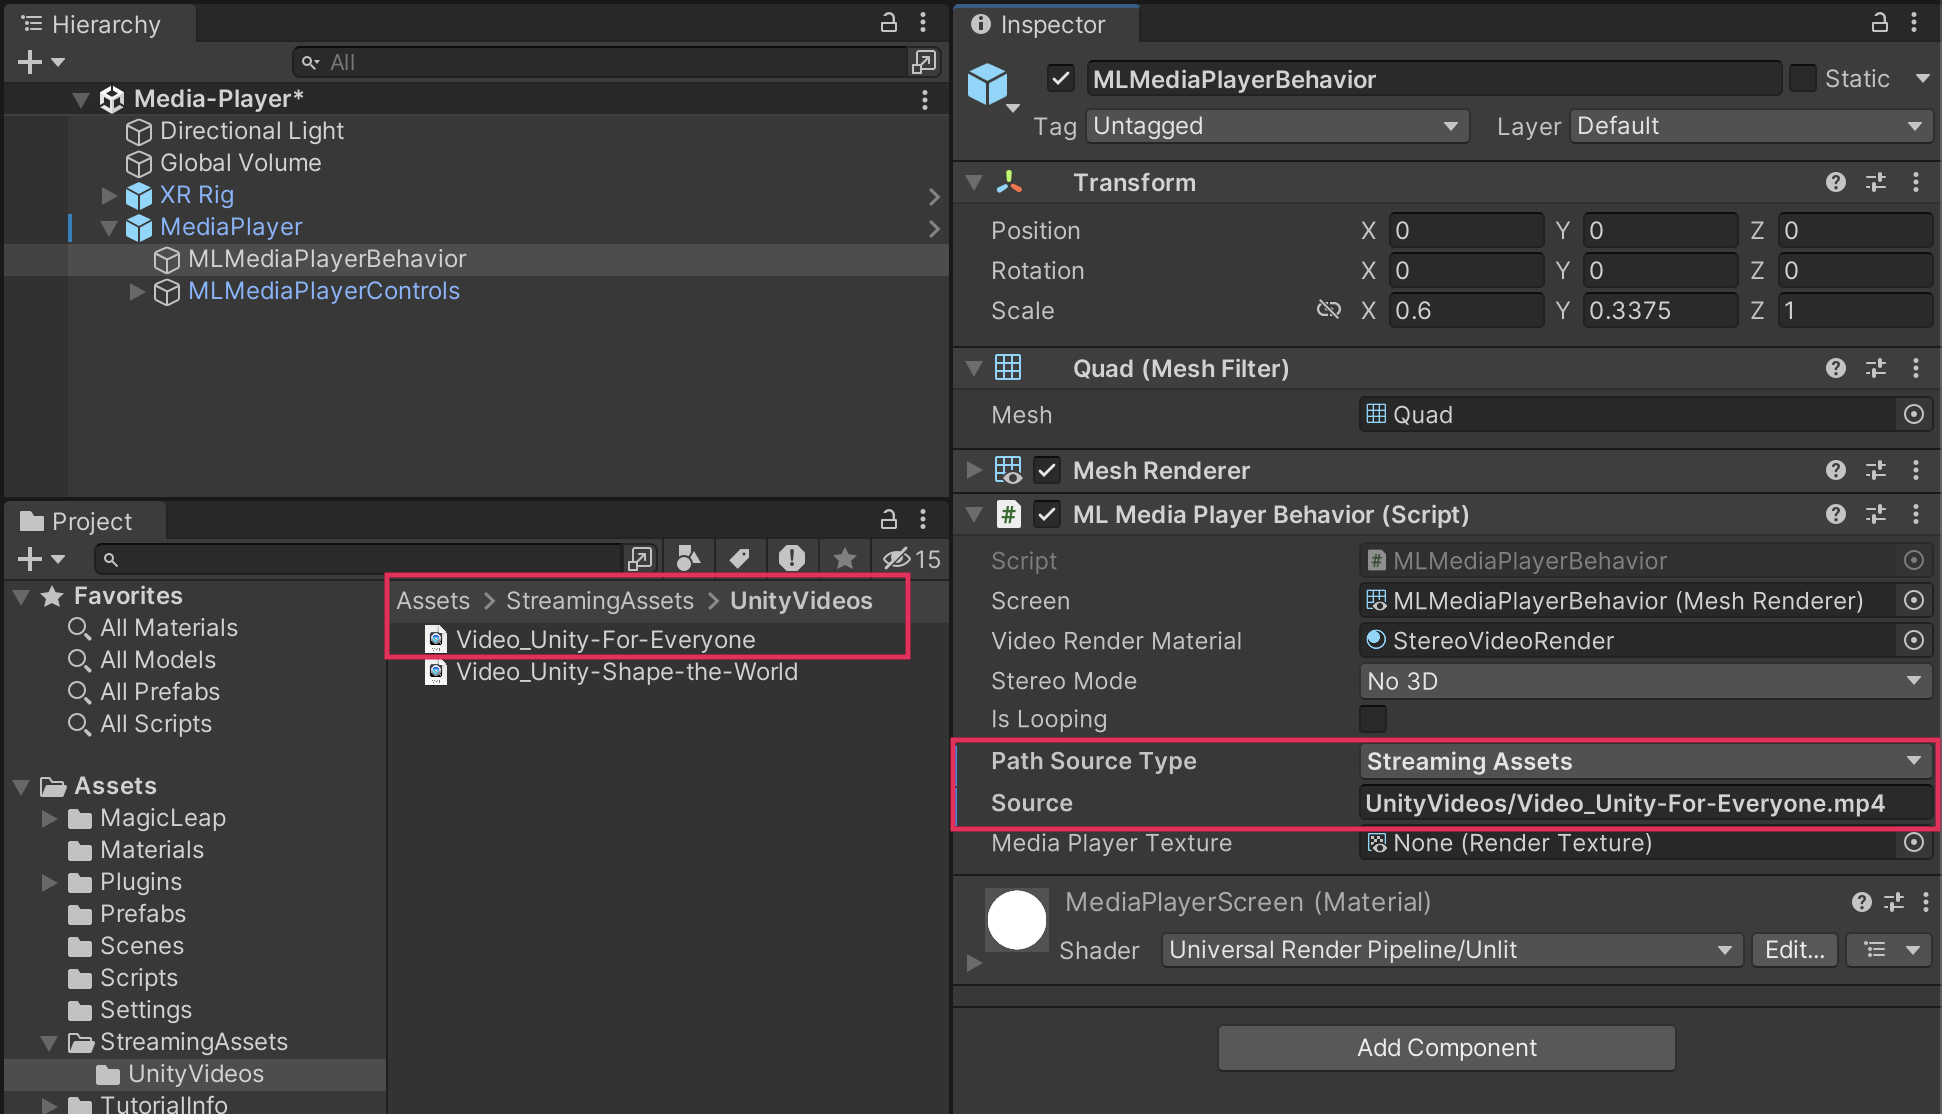Click the constrained proportions link icon for Scale
The image size is (1942, 1114).
[1328, 310]
